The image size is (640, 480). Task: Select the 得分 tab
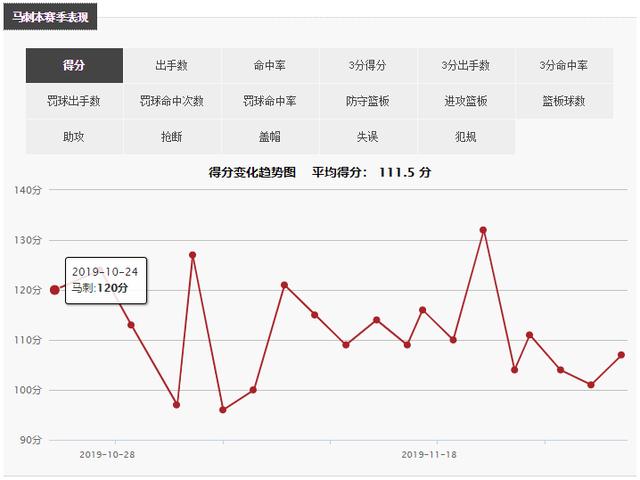(74, 65)
